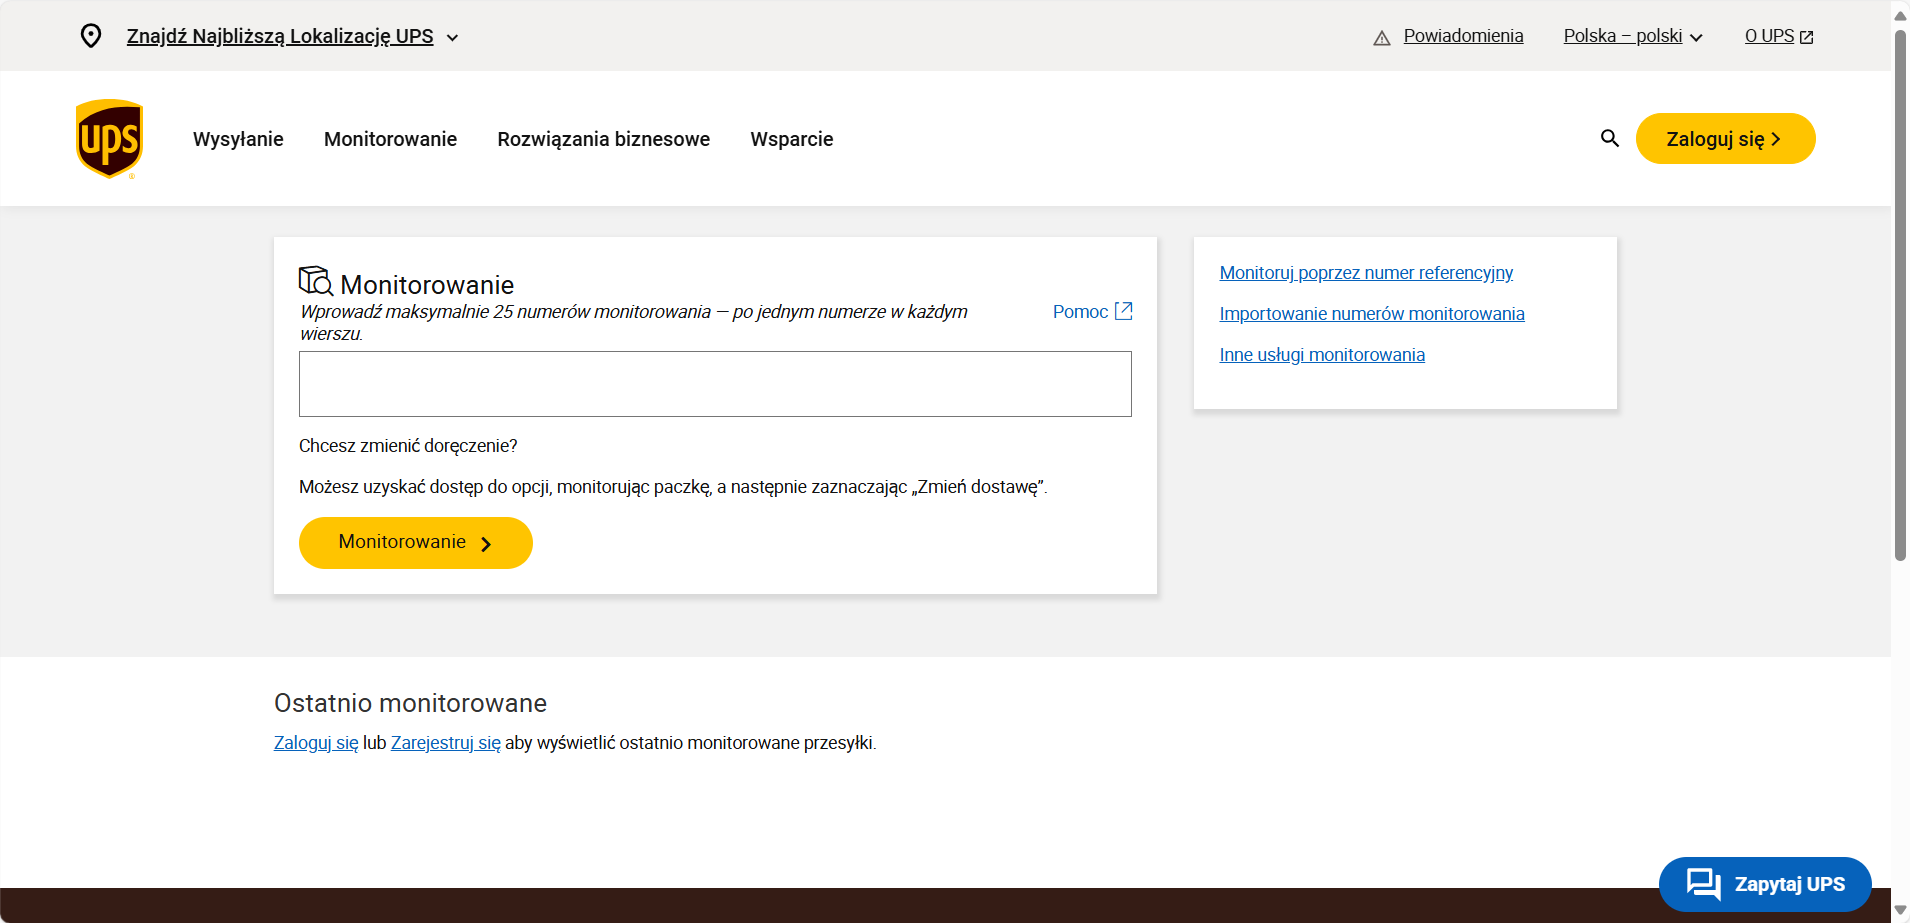
Task: Click the warning triangle notifications icon
Action: 1382,38
